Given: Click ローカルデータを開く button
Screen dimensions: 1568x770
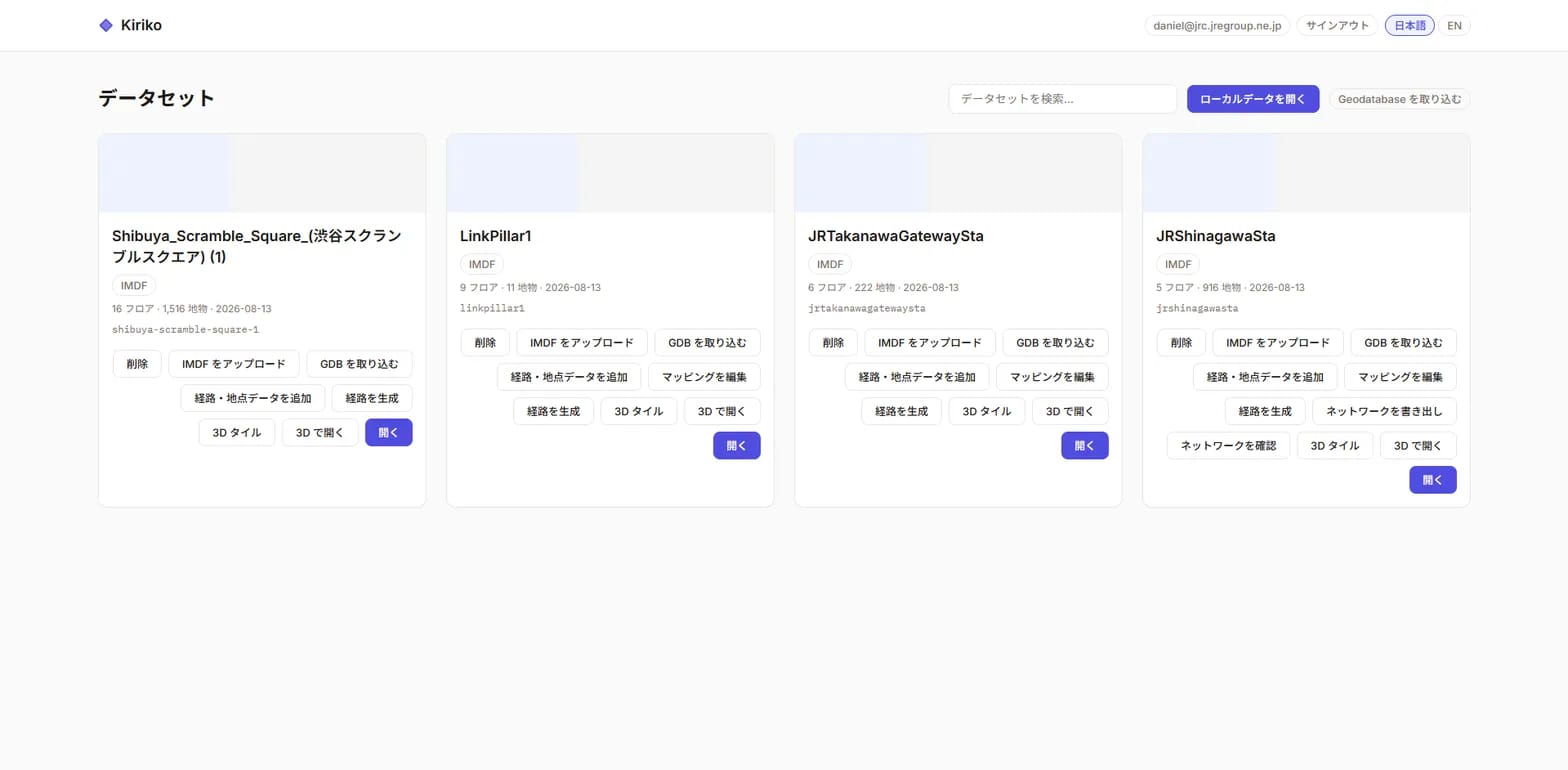Looking at the screenshot, I should pos(1253,99).
